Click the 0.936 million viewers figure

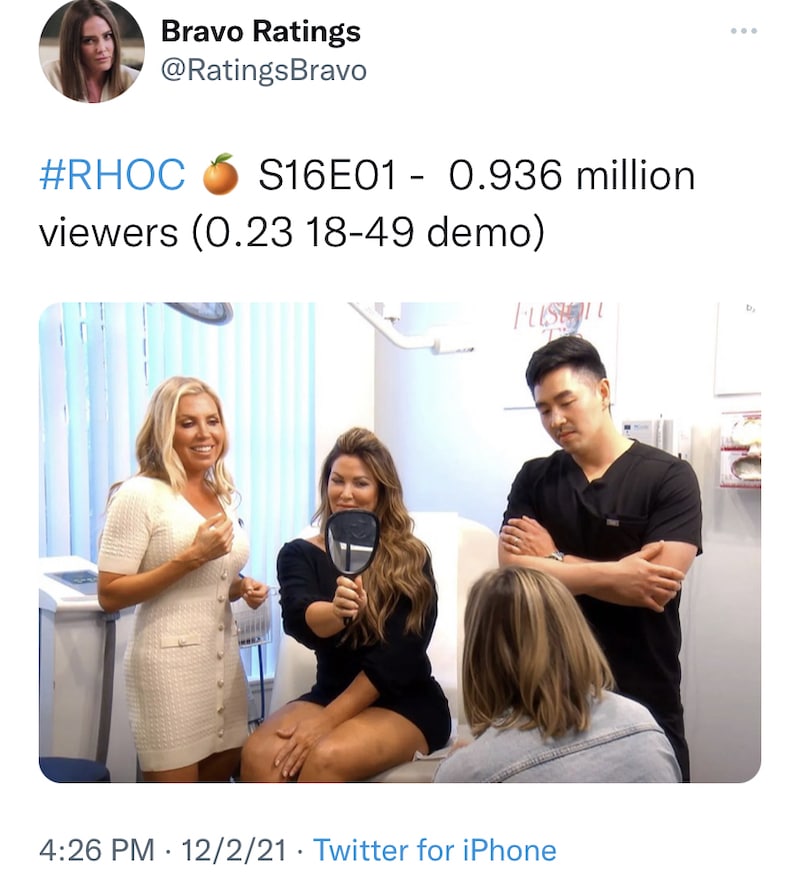(571, 175)
